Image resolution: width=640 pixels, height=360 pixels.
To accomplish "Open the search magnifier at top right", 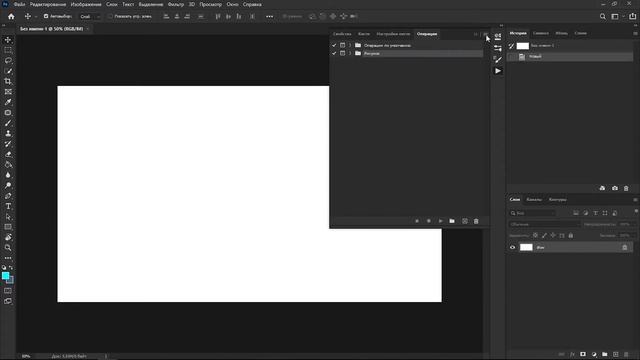I will 602,16.
